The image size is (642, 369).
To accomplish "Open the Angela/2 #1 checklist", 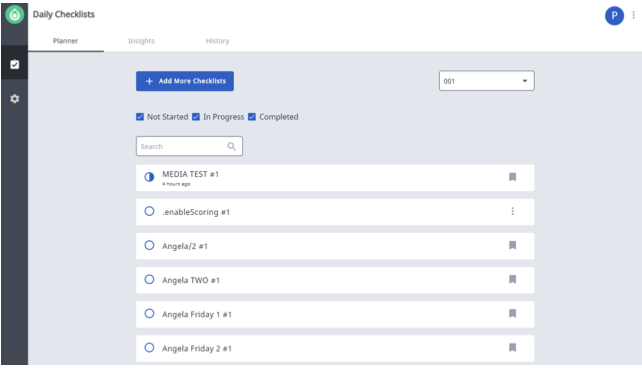I will [335, 246].
